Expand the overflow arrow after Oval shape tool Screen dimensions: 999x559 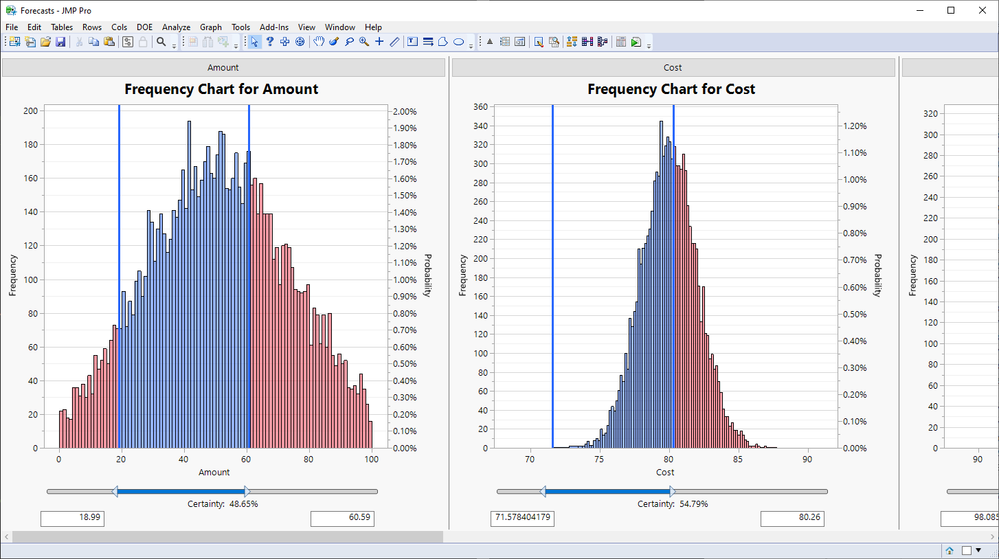[x=473, y=44]
